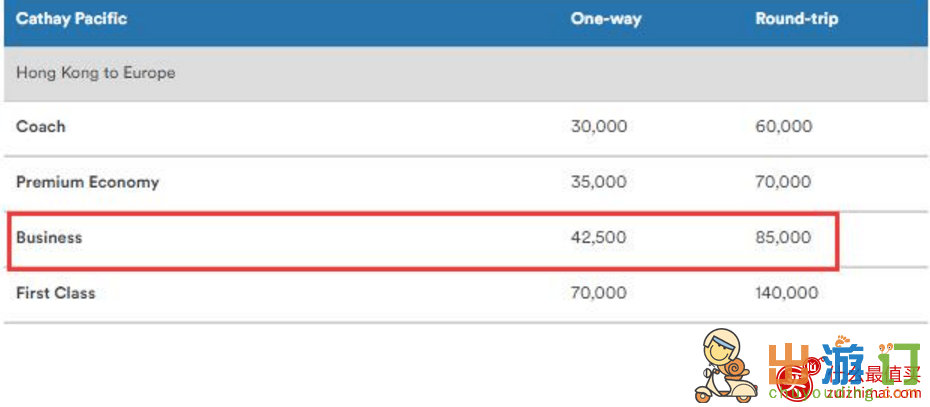Select the highlighted Business row label
930x407 pixels.
49,237
